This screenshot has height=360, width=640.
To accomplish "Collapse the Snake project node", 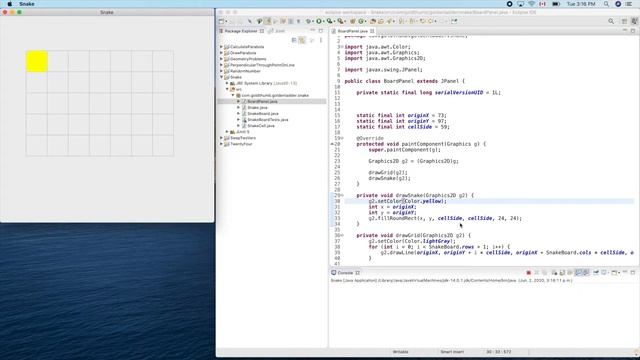I will 222,77.
